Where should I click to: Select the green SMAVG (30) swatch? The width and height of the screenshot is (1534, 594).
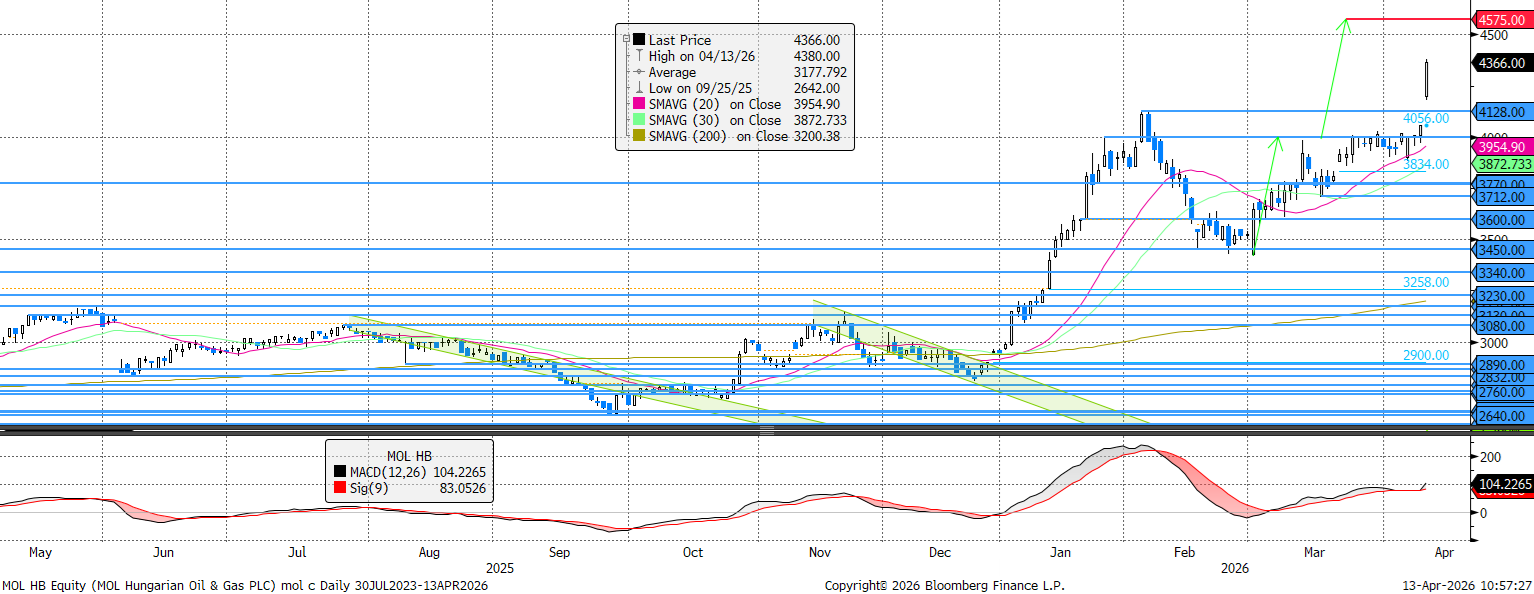(x=639, y=120)
